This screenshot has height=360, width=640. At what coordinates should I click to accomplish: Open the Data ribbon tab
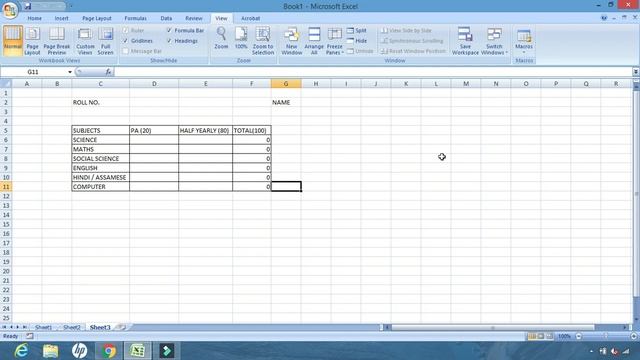pos(166,18)
